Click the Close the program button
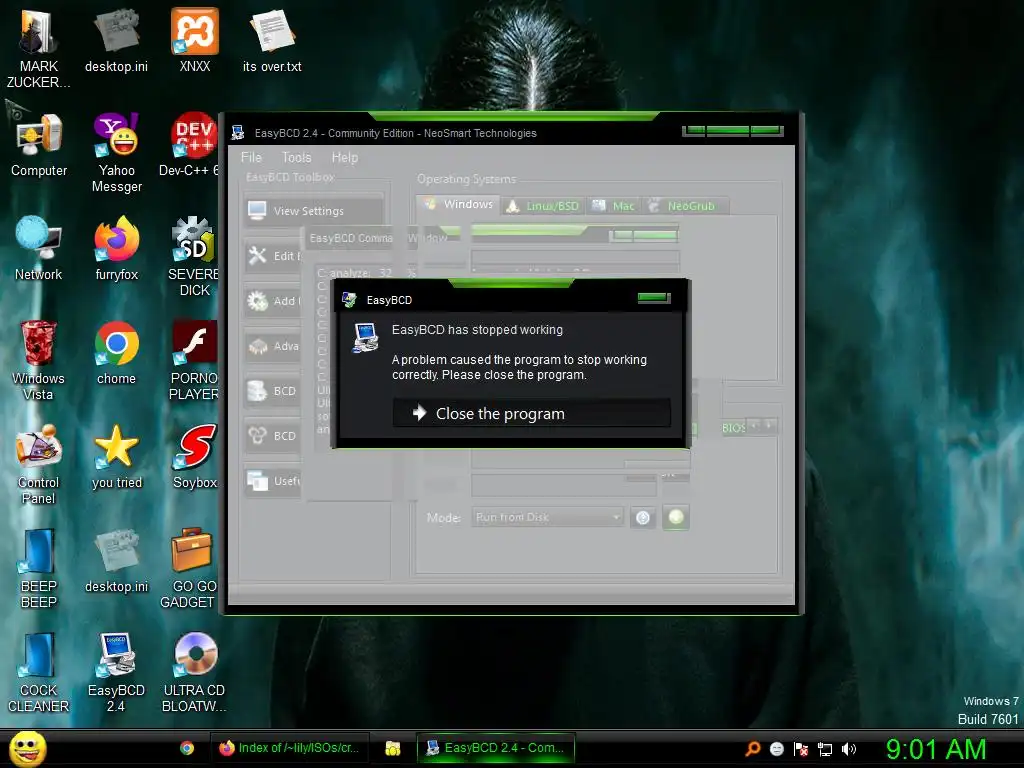The image size is (1024, 768). [532, 413]
